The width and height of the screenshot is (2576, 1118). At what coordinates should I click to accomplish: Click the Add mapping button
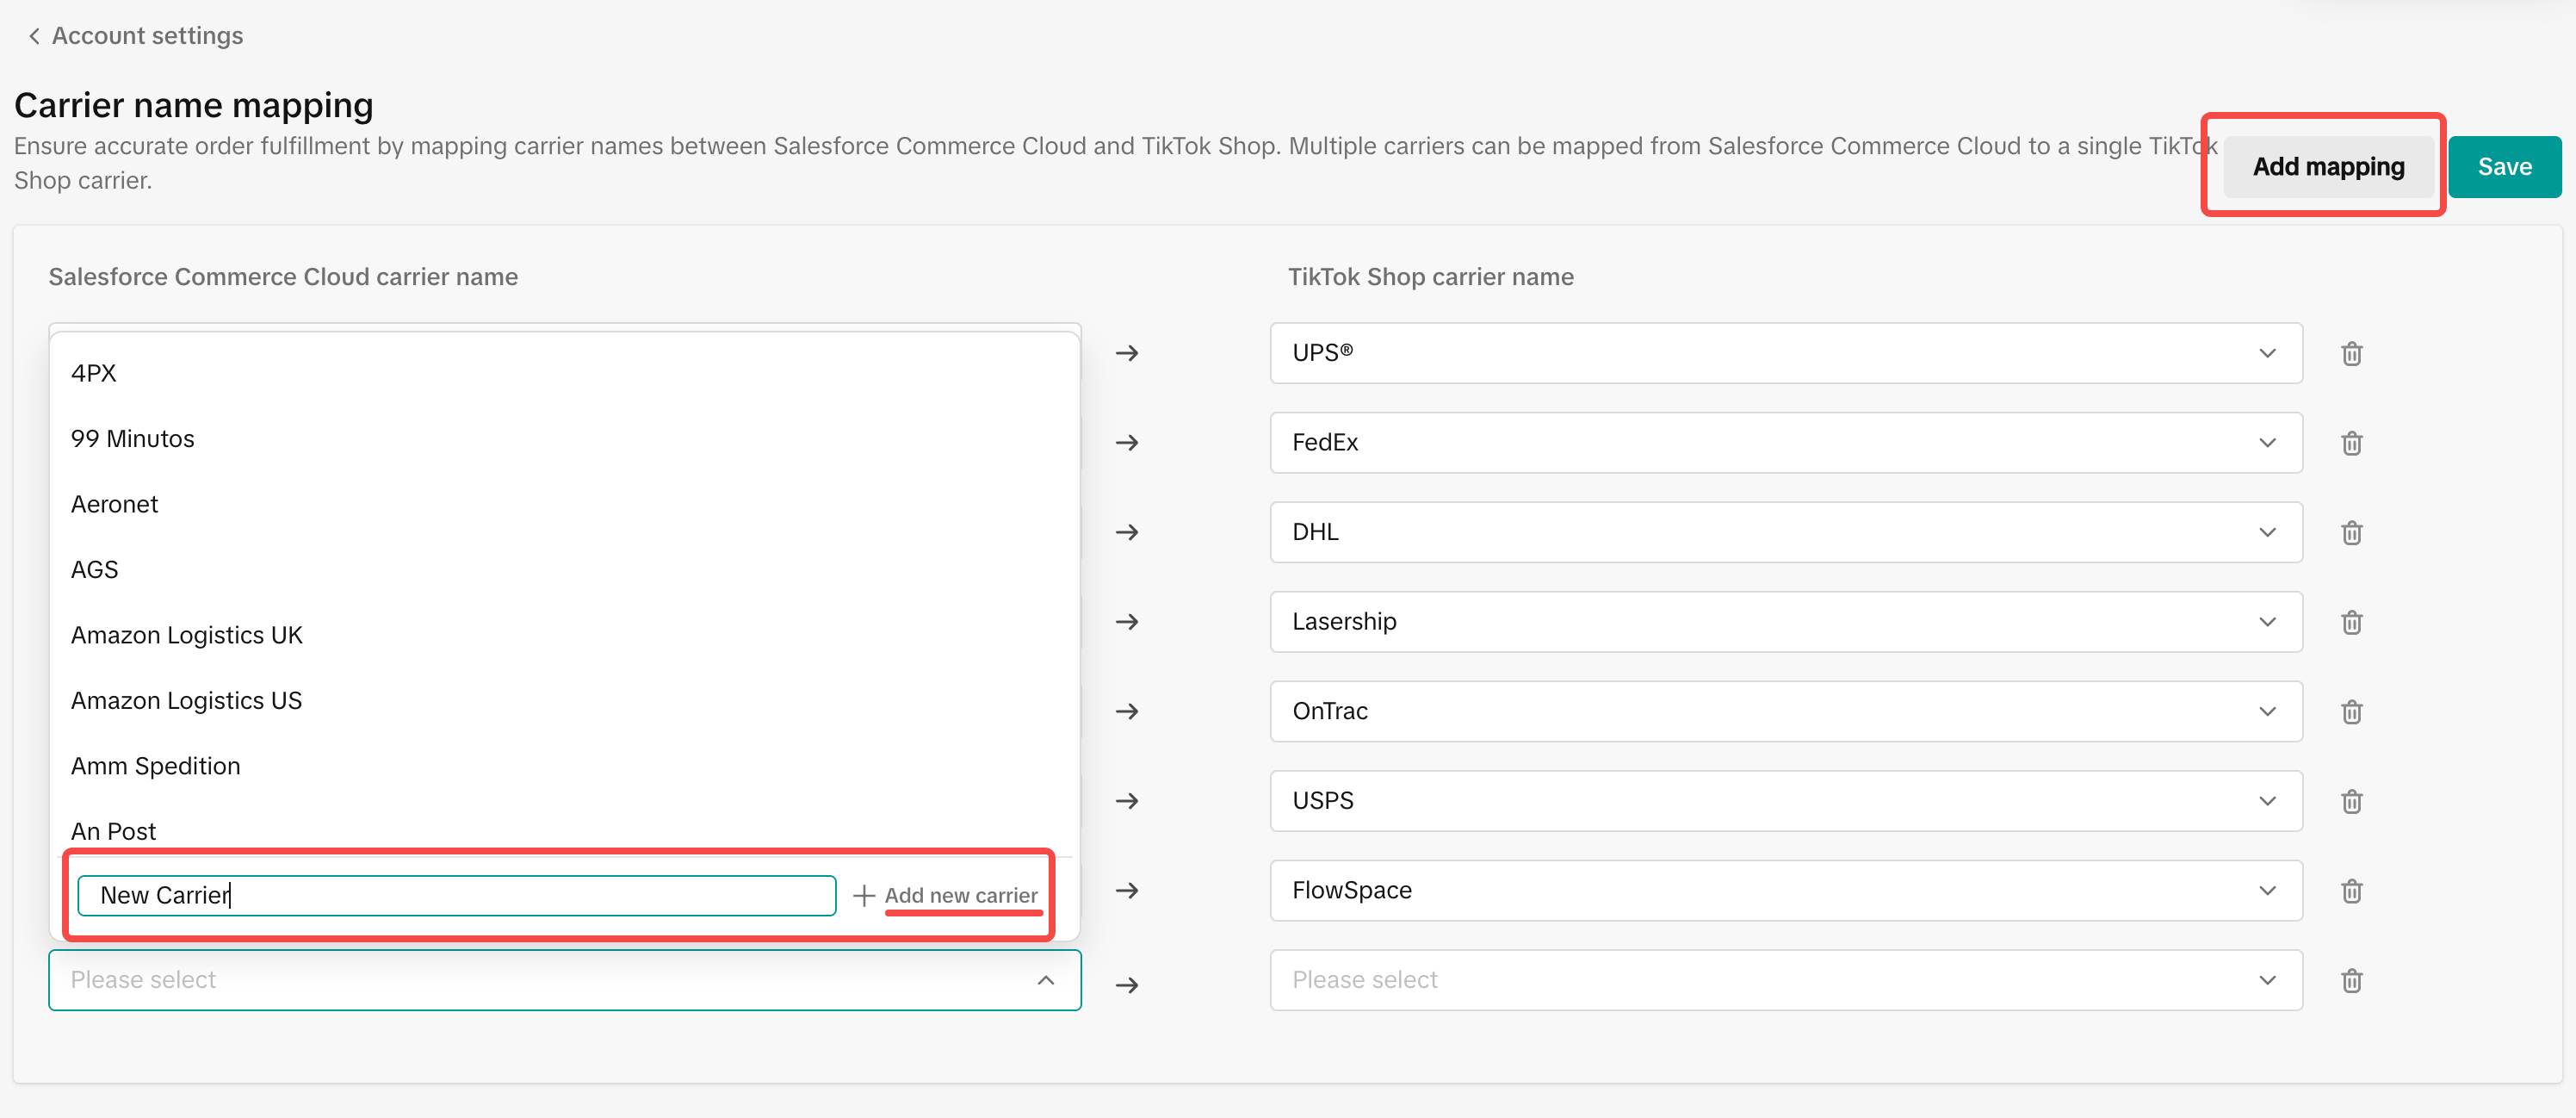point(2327,167)
